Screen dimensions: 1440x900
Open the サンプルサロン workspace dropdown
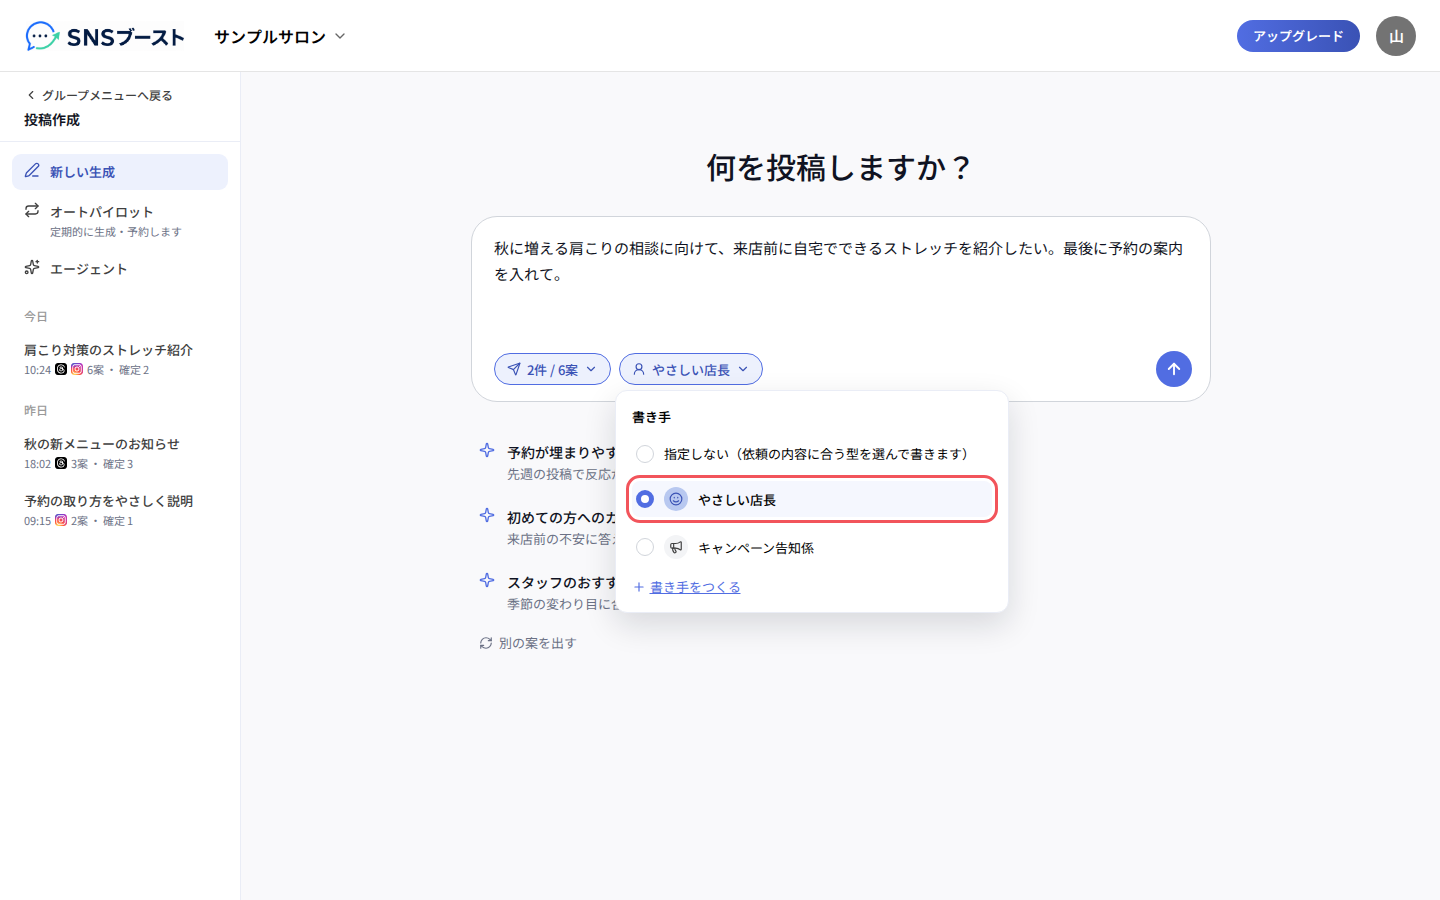[280, 36]
